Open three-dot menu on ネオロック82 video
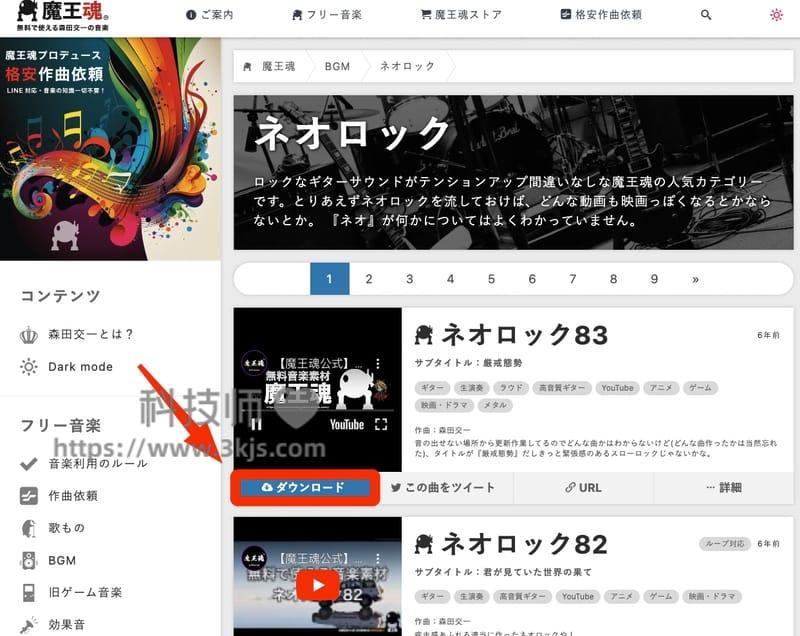Screen dimensions: 800x636 click(x=378, y=559)
